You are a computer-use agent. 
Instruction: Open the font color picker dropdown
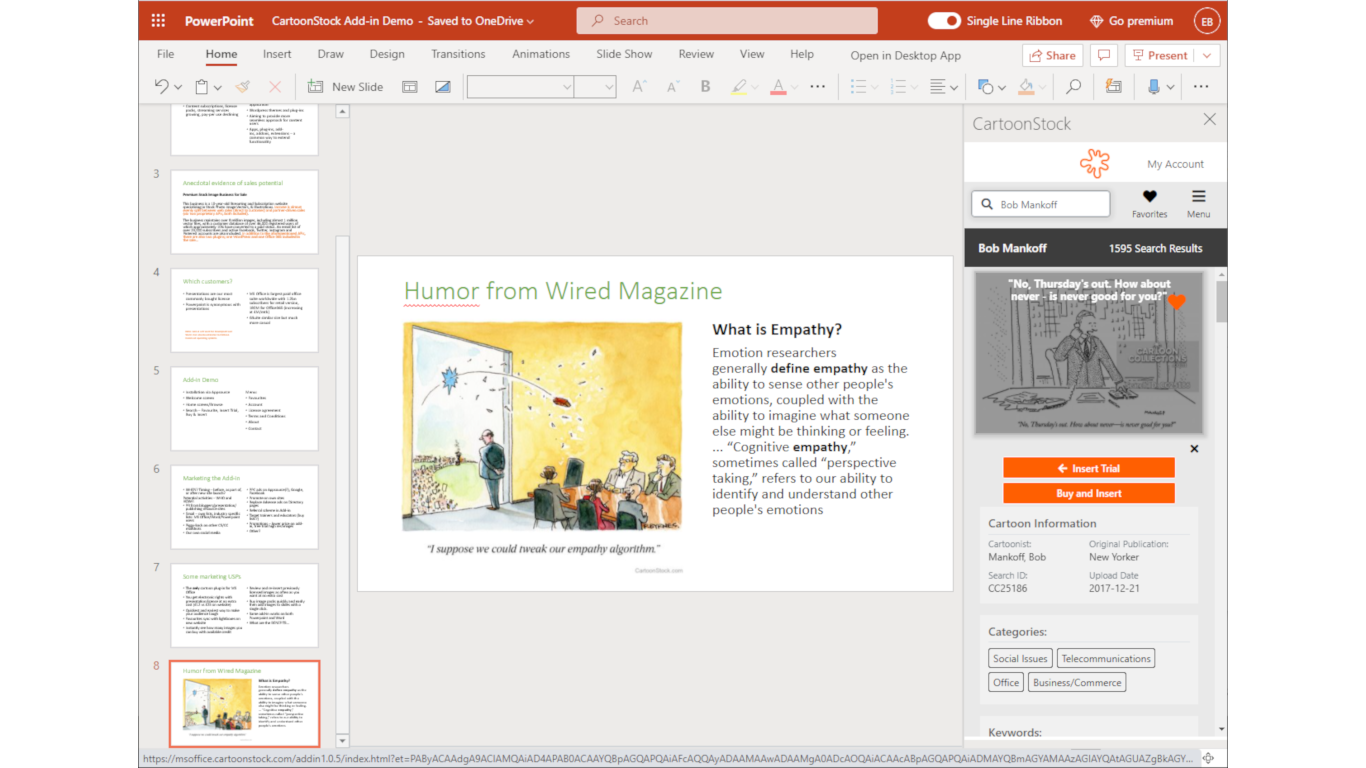point(795,87)
